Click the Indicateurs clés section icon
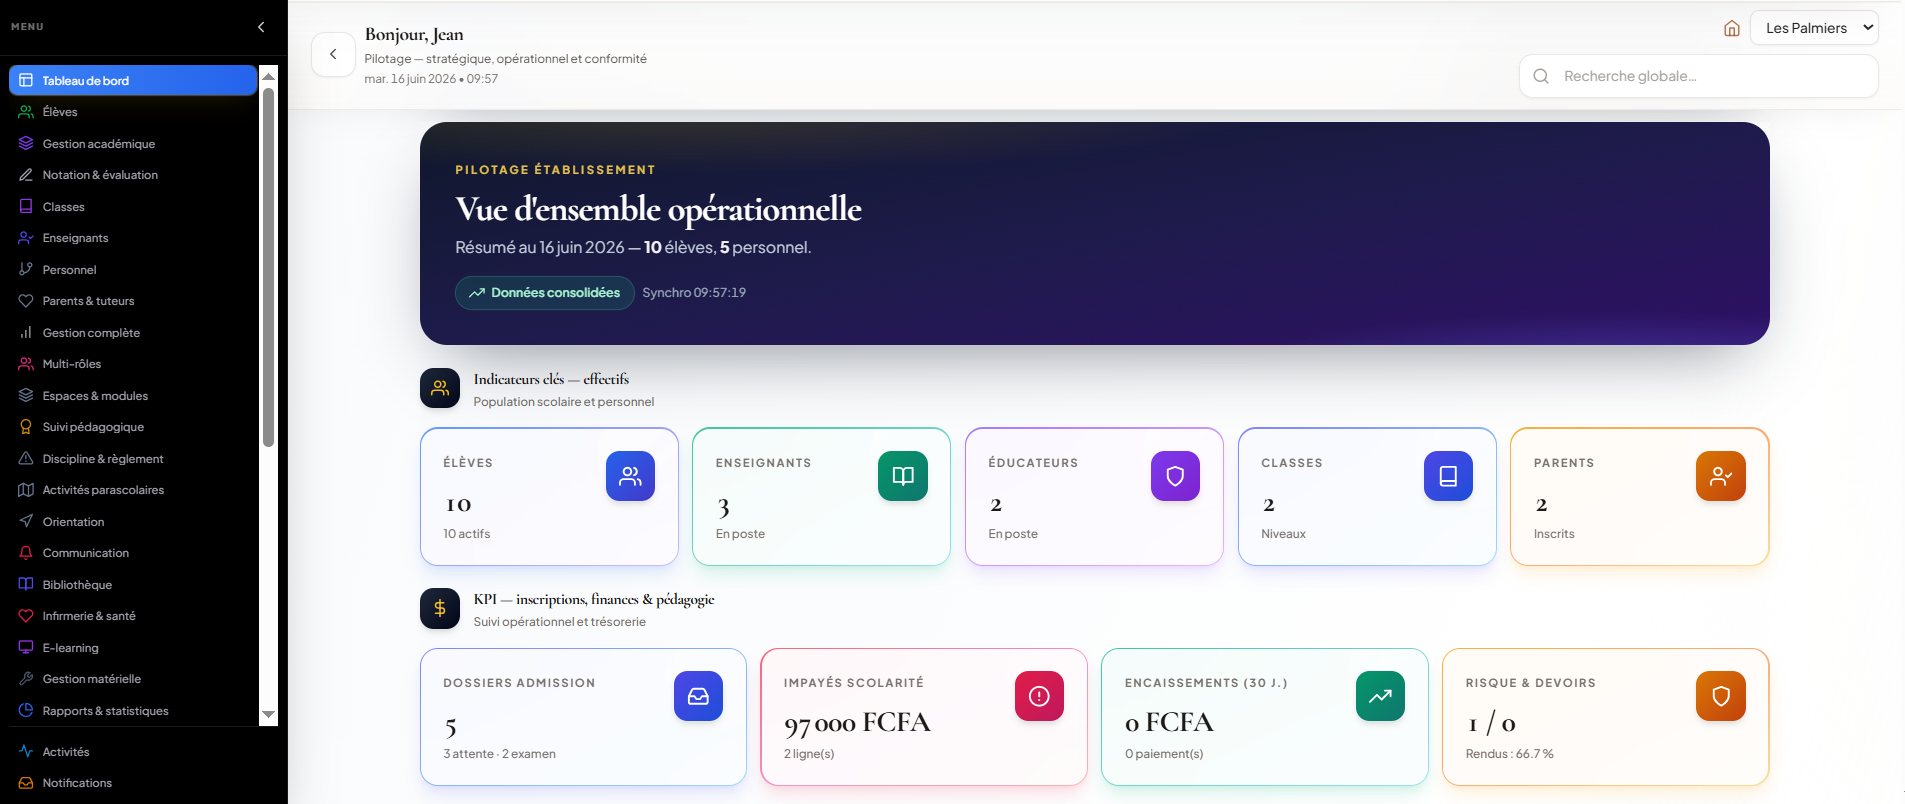Image resolution: width=1905 pixels, height=804 pixels. 440,388
